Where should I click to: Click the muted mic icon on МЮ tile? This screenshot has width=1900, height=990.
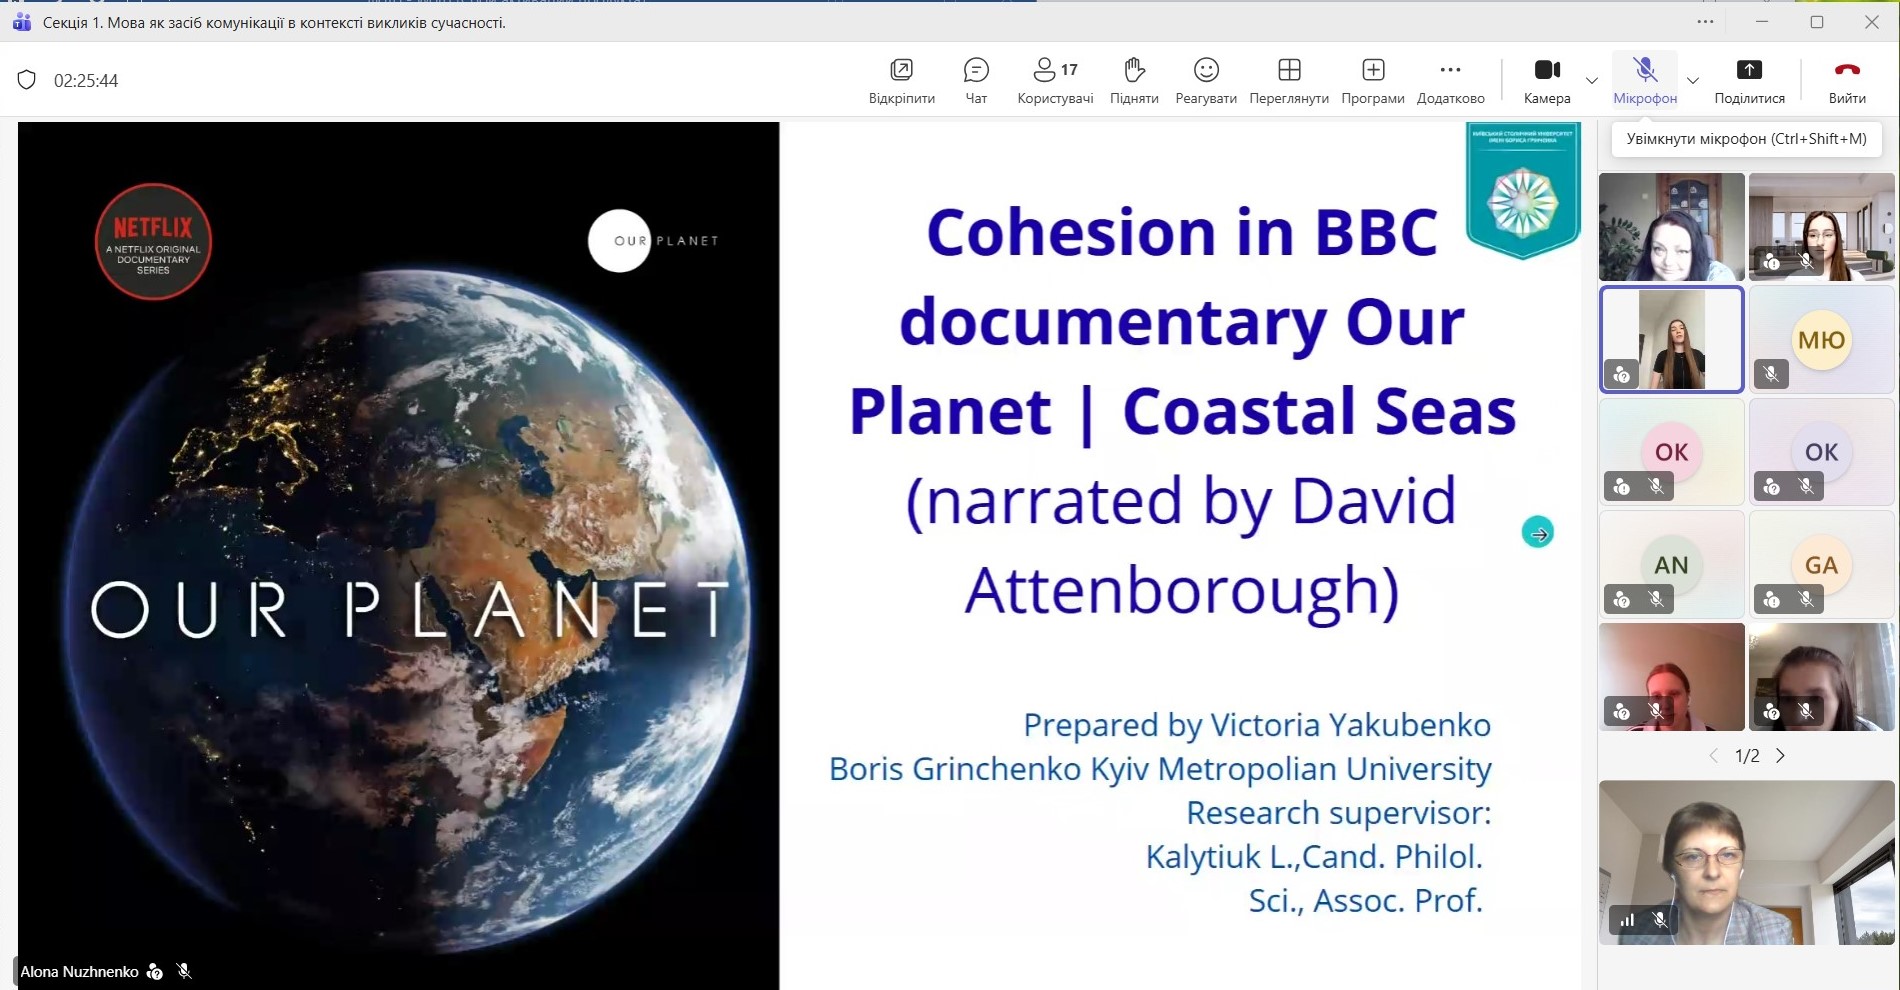pyautogui.click(x=1771, y=374)
